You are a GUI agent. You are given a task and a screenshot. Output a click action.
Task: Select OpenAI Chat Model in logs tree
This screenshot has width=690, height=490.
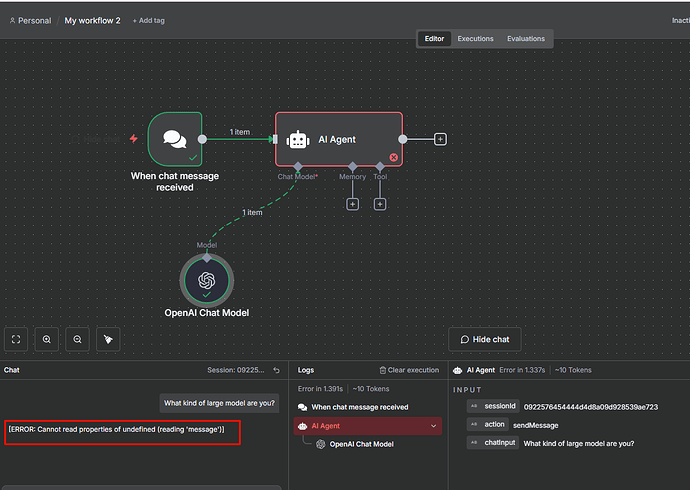(361, 444)
